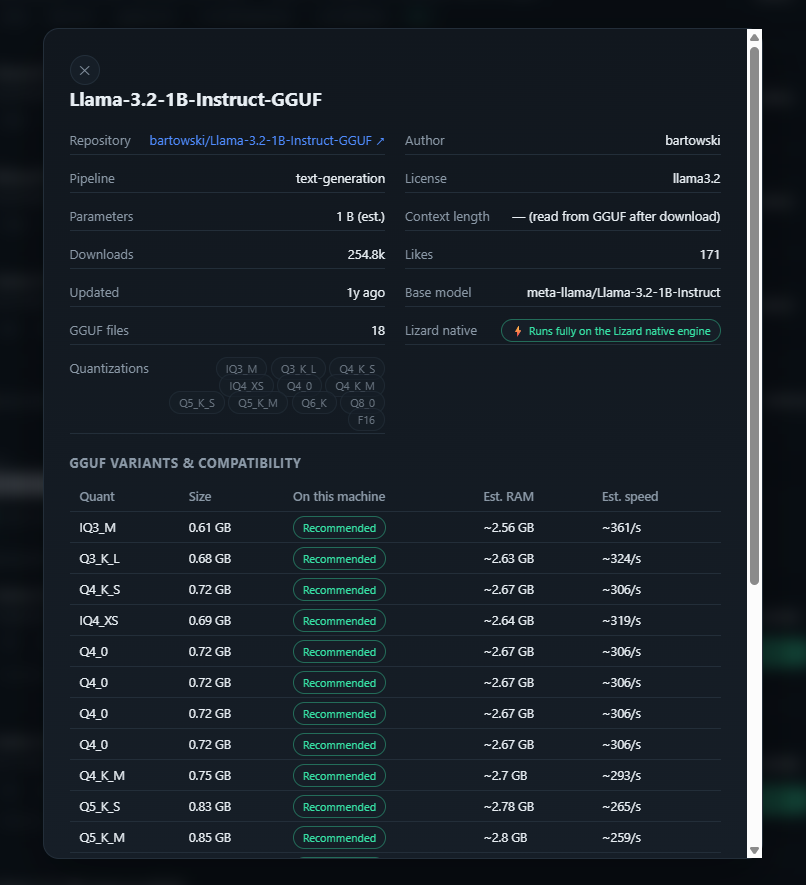This screenshot has width=806, height=885.
Task: Click '(read from GGUF after download)' context length text
Action: coord(624,217)
